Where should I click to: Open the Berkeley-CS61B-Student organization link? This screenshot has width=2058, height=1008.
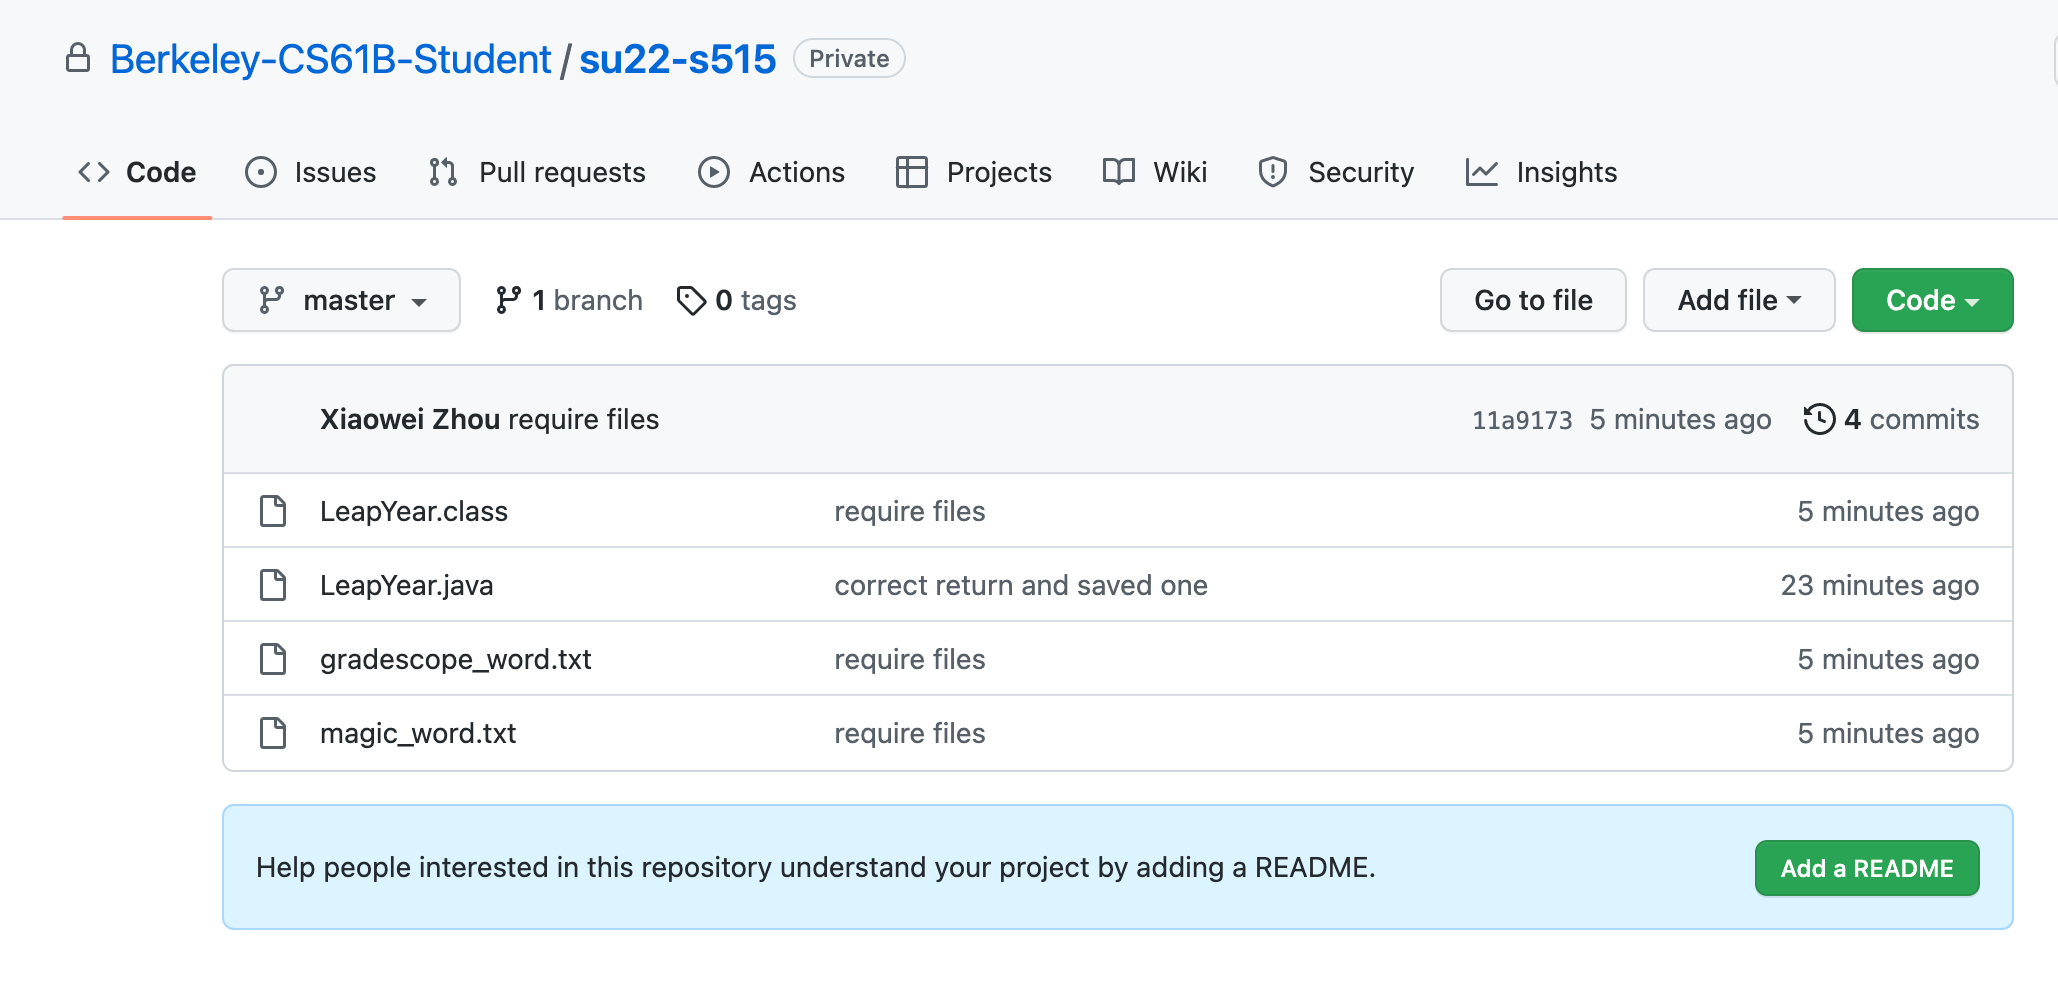tap(330, 59)
